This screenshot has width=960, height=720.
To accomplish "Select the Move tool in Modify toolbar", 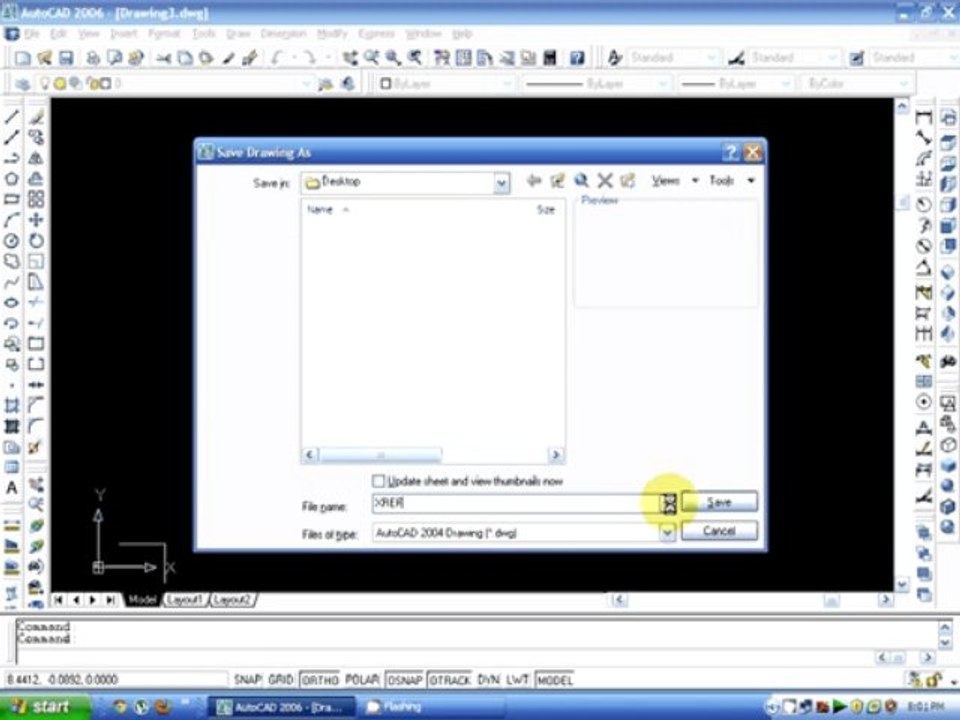I will point(36,220).
